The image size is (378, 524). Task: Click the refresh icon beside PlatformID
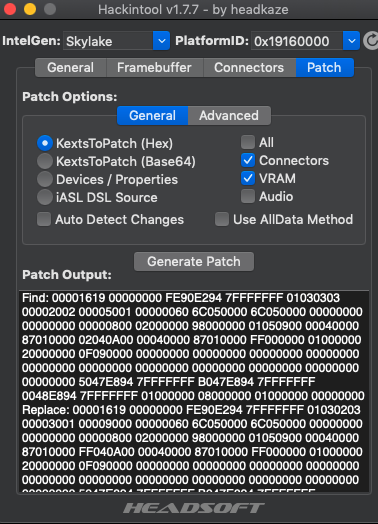tap(371, 41)
